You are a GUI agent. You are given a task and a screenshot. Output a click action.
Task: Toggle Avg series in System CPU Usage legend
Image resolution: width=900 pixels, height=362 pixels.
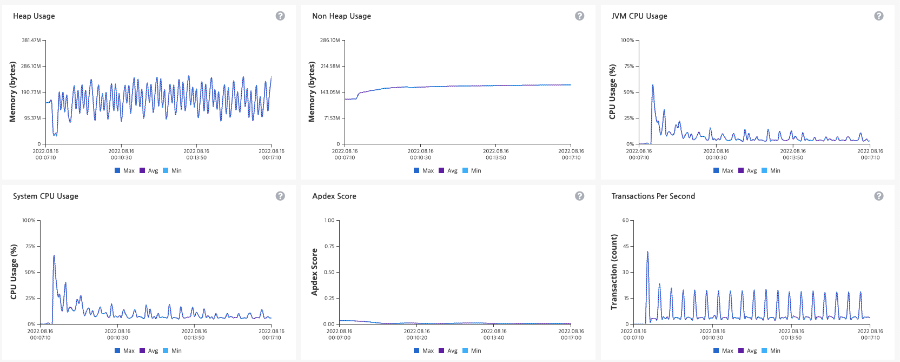pos(149,351)
